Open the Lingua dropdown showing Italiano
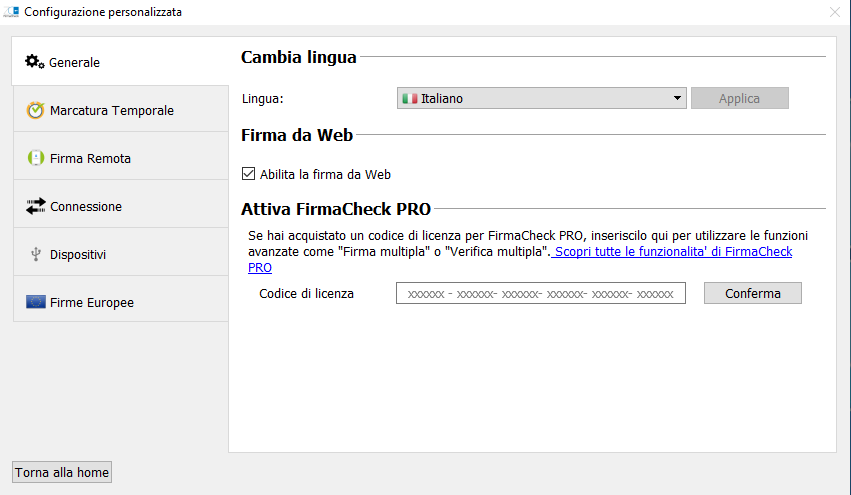851x495 pixels. [x=542, y=98]
